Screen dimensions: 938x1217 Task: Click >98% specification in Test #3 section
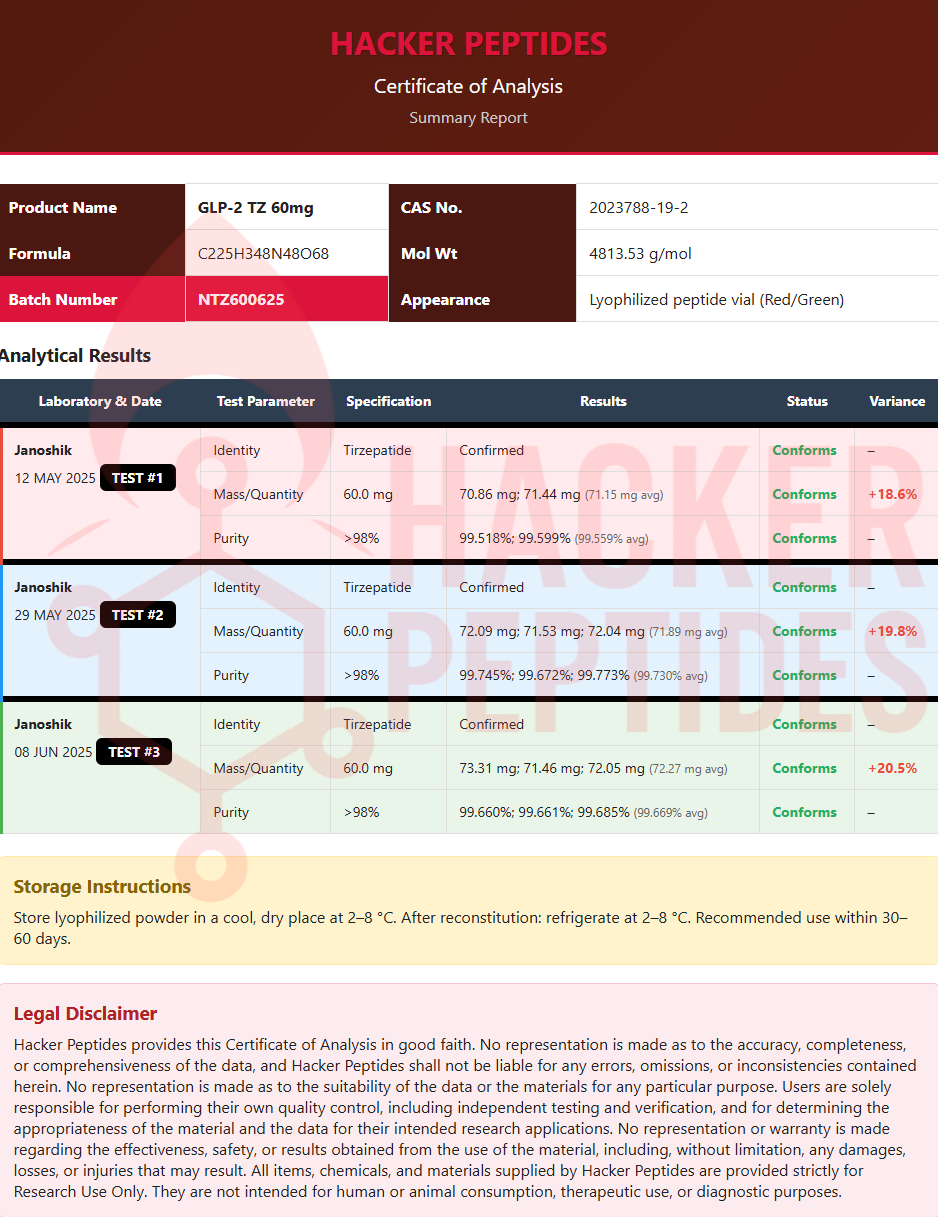[x=361, y=812]
